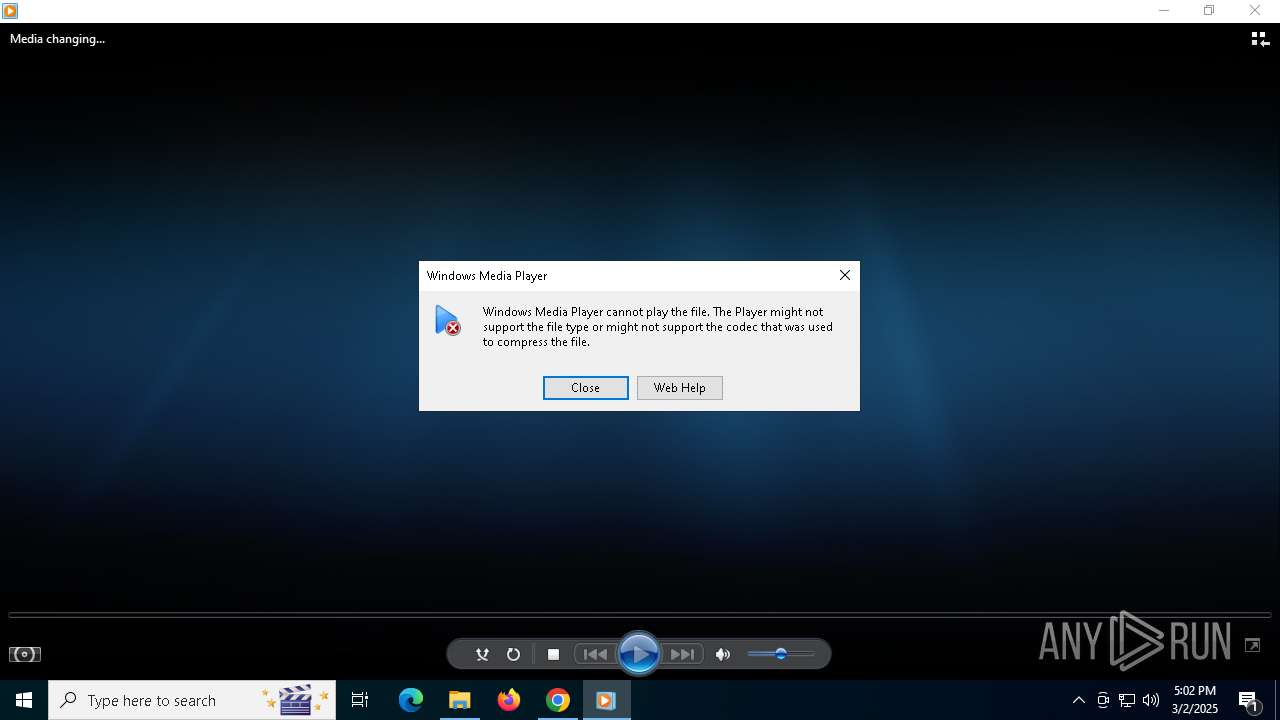This screenshot has width=1280, height=720.
Task: Open network status tray icon
Action: point(1127,700)
